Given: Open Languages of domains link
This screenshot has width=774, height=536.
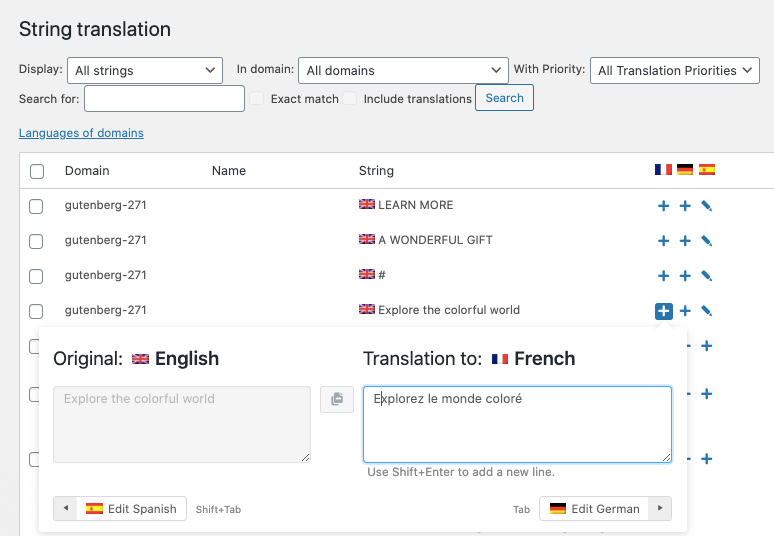Looking at the screenshot, I should pos(81,133).
